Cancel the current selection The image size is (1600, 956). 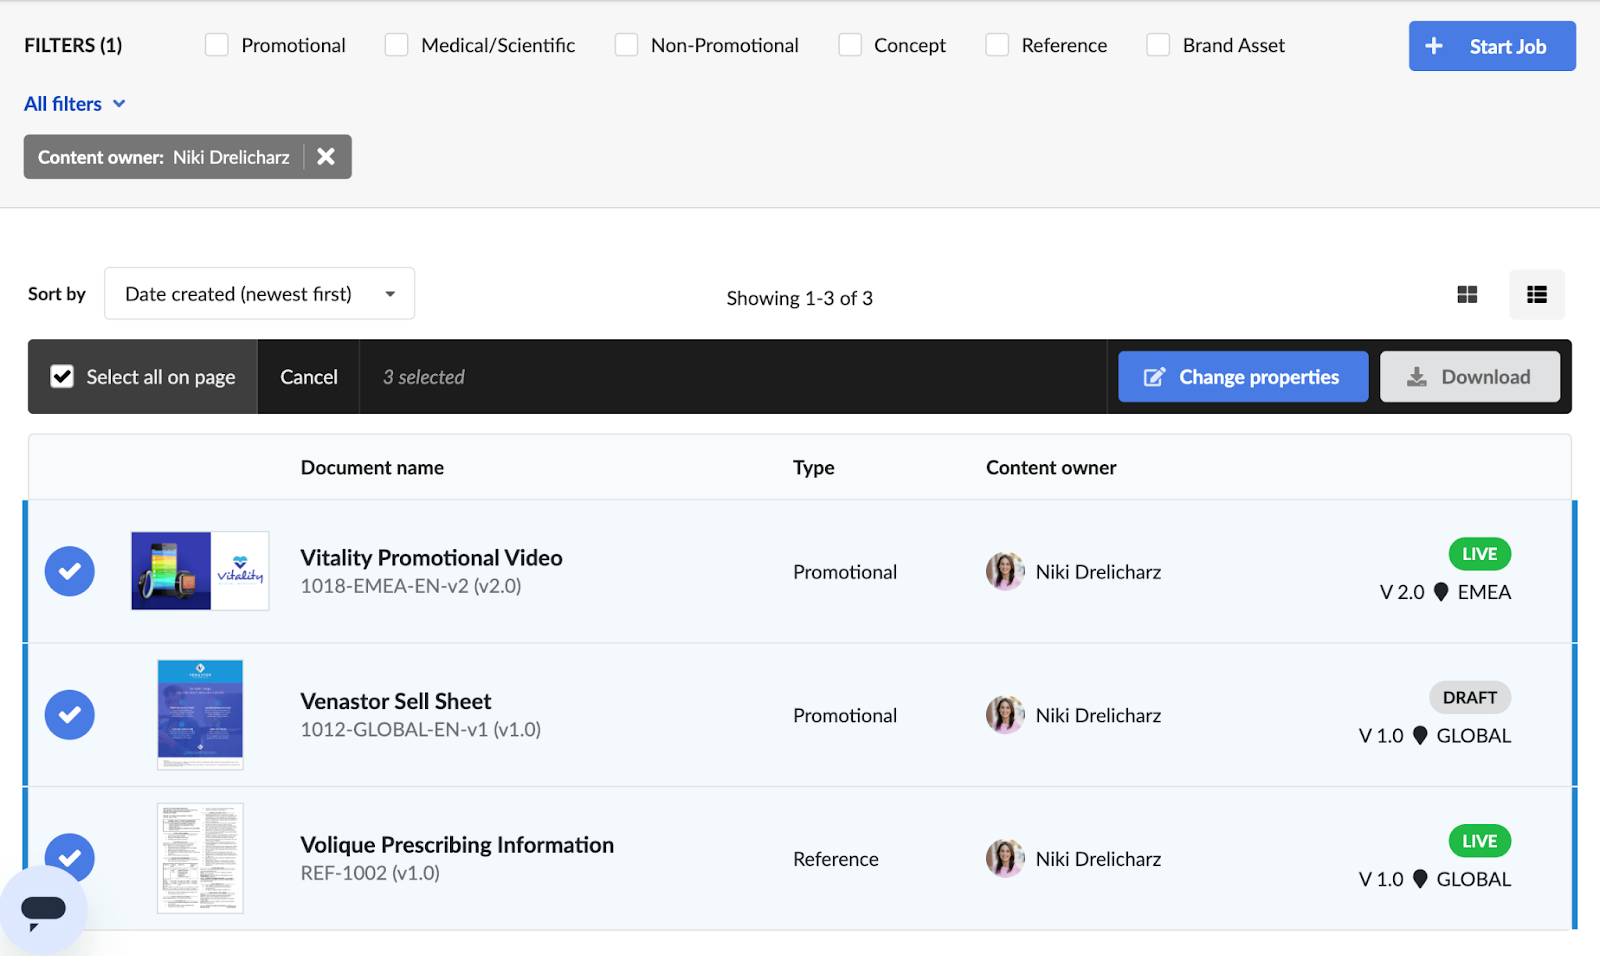[309, 377]
